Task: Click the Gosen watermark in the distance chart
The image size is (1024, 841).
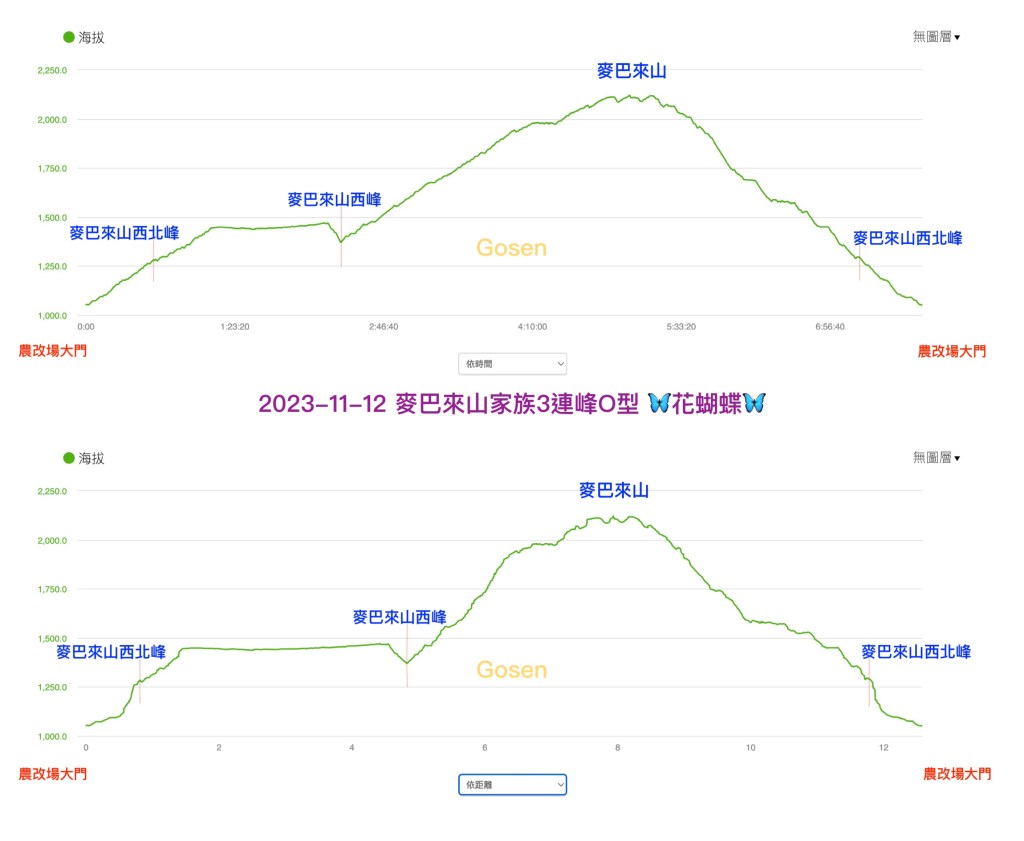Action: tap(511, 669)
